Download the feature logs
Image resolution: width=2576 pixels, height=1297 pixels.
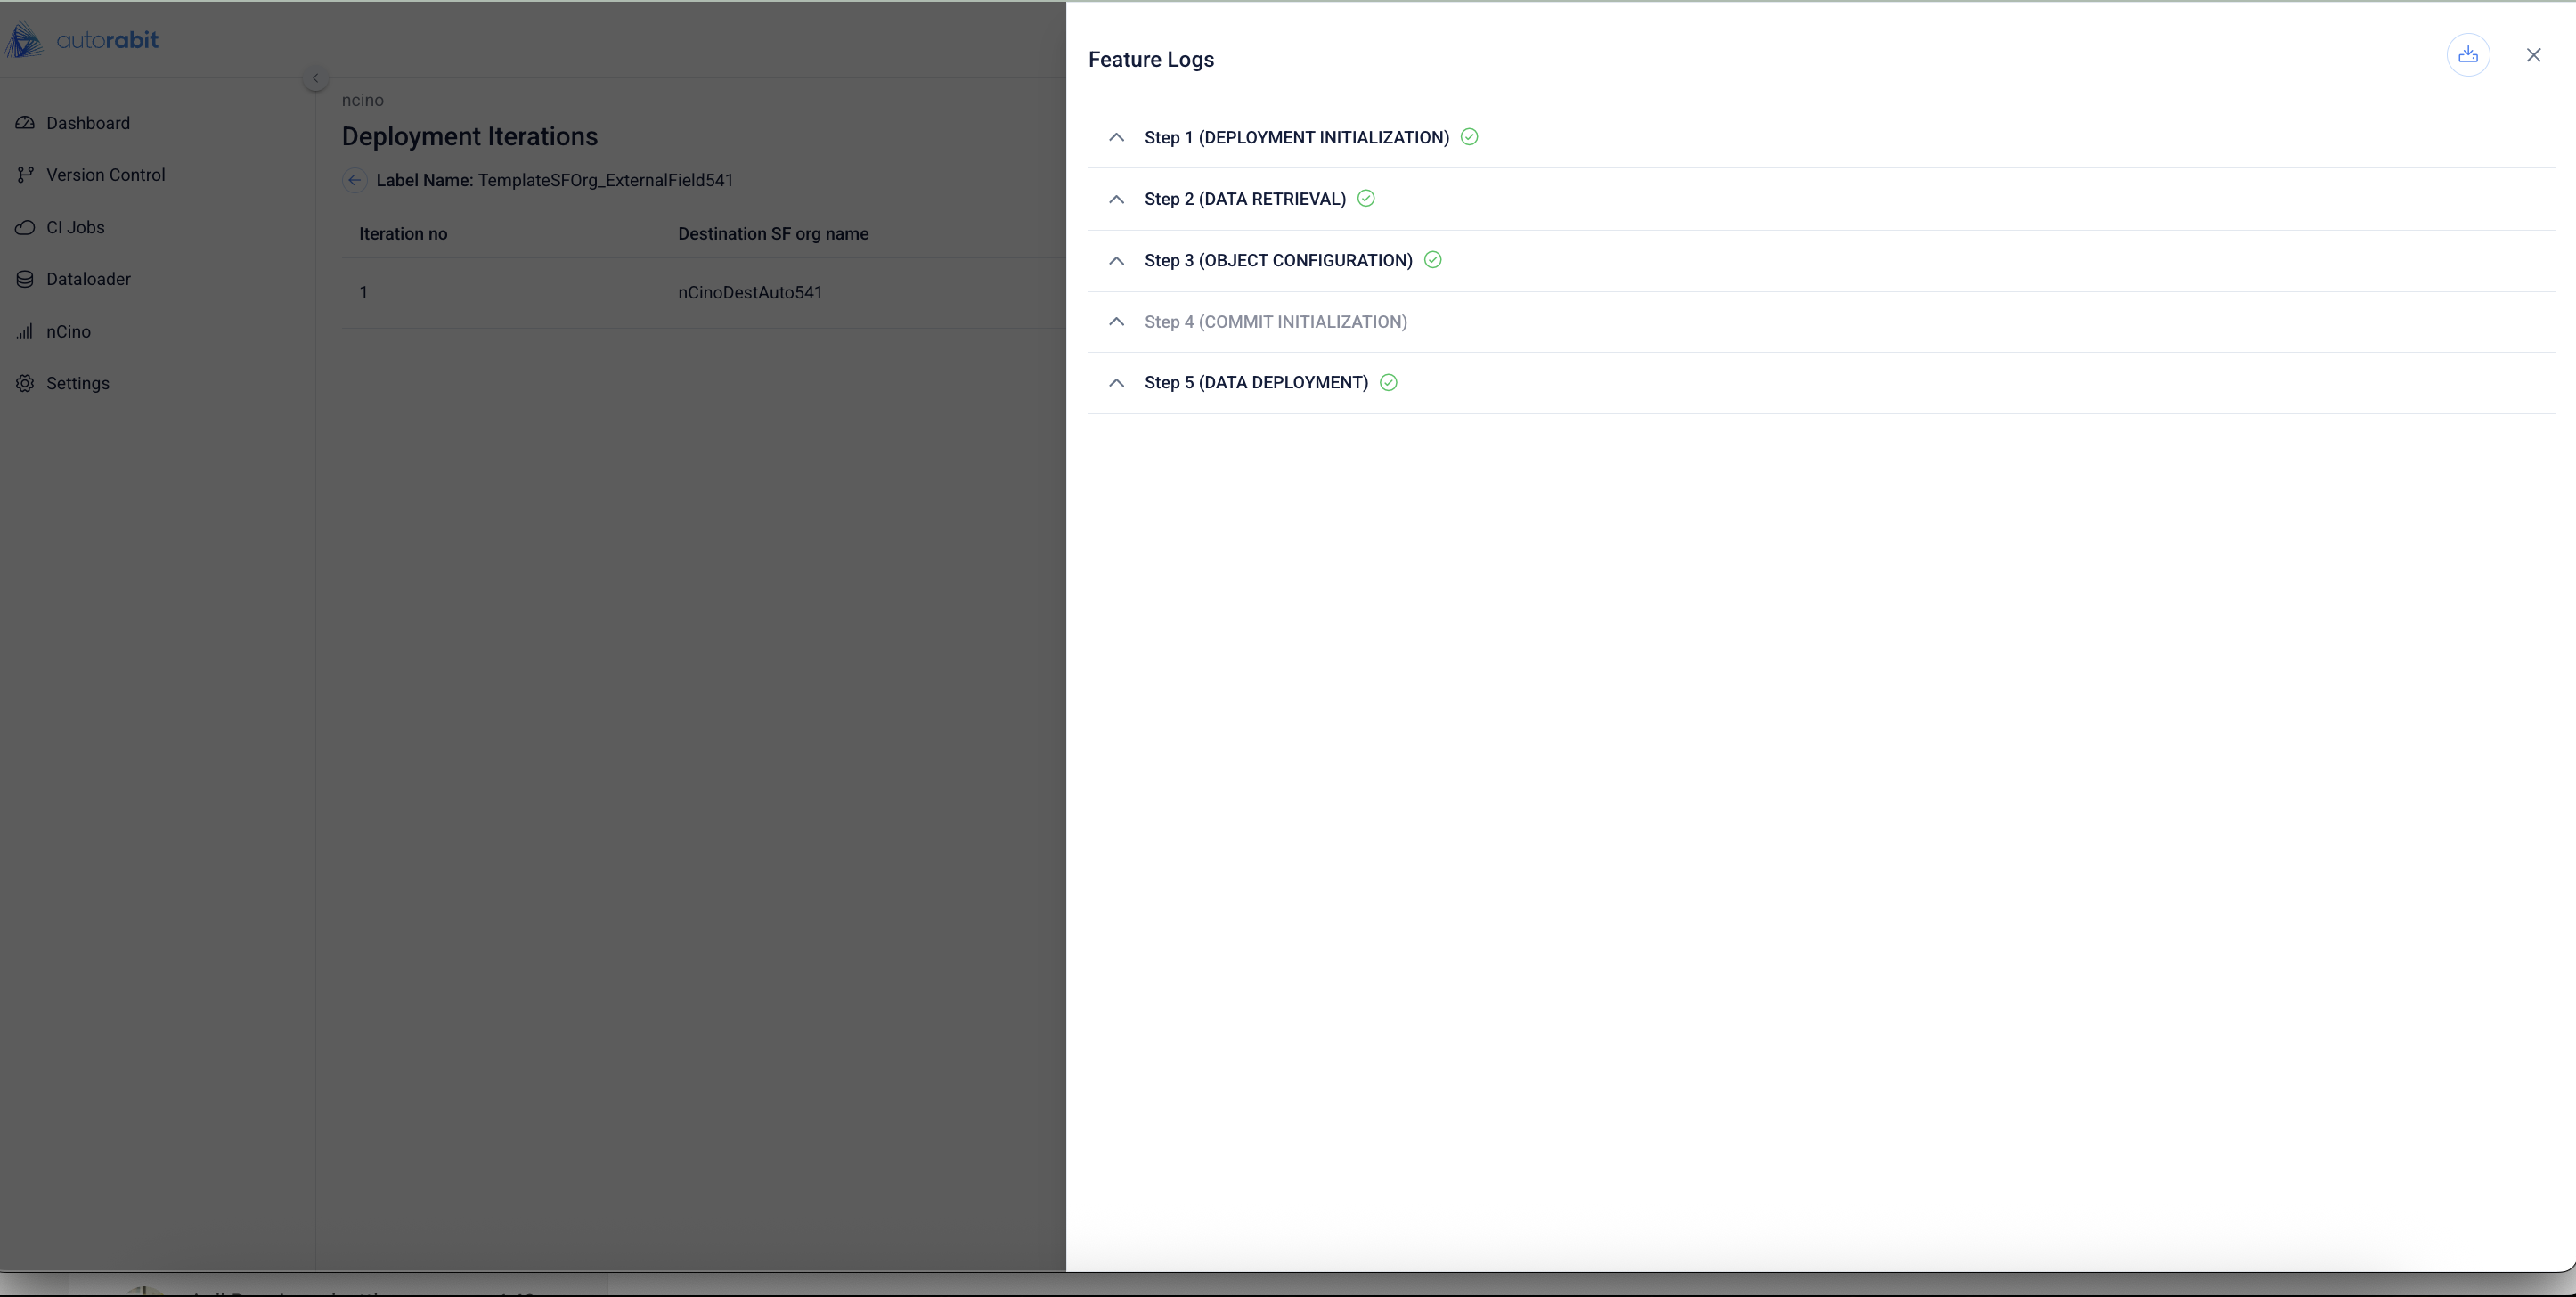coord(2467,55)
